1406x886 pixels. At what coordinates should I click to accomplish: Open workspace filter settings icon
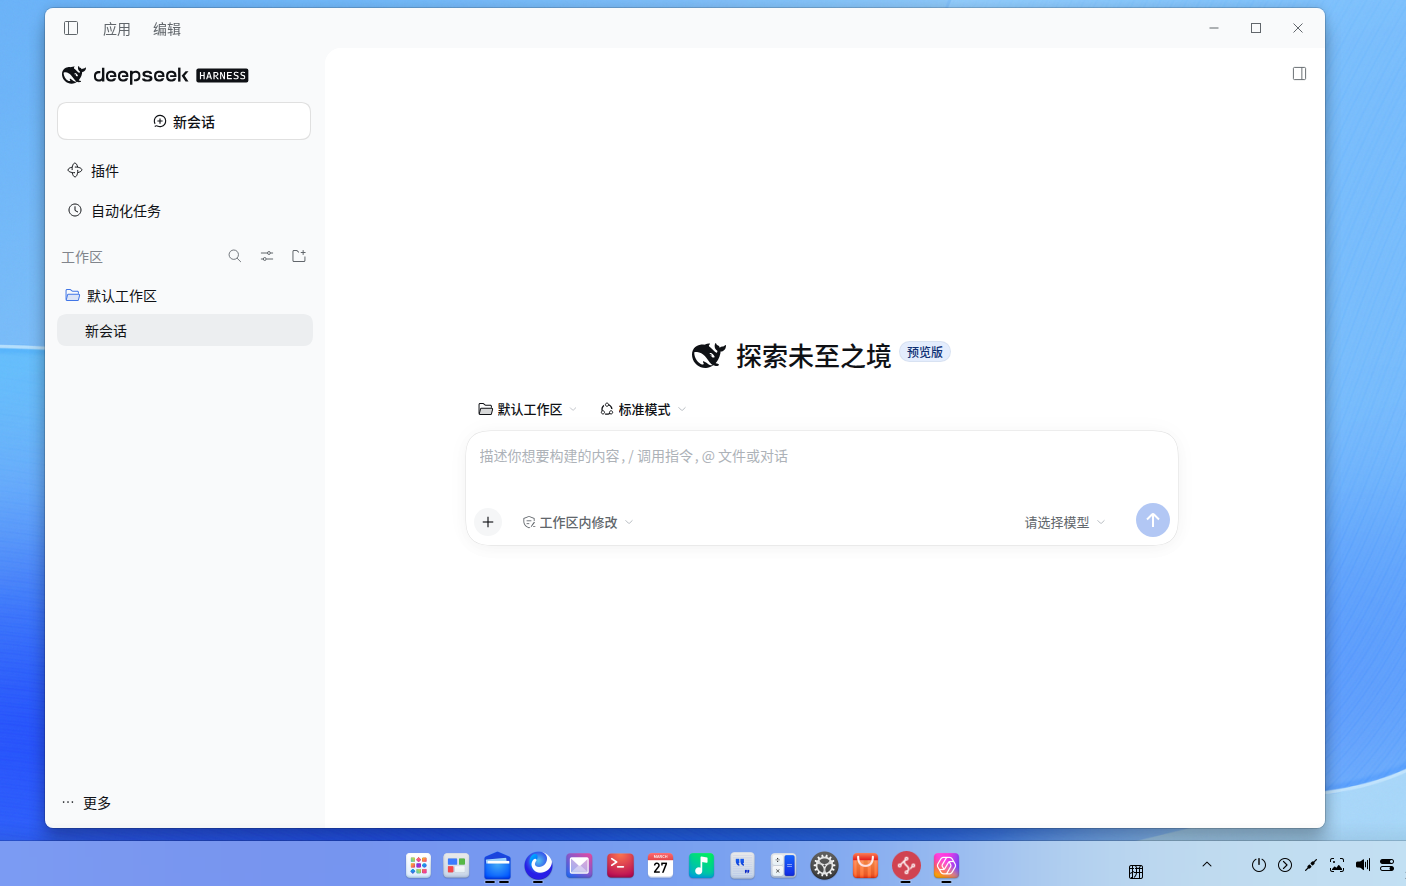(x=267, y=256)
